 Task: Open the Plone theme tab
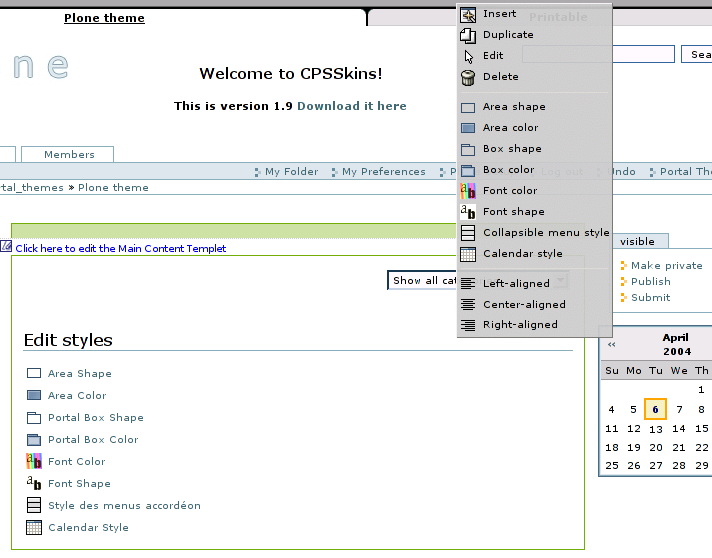(x=104, y=18)
